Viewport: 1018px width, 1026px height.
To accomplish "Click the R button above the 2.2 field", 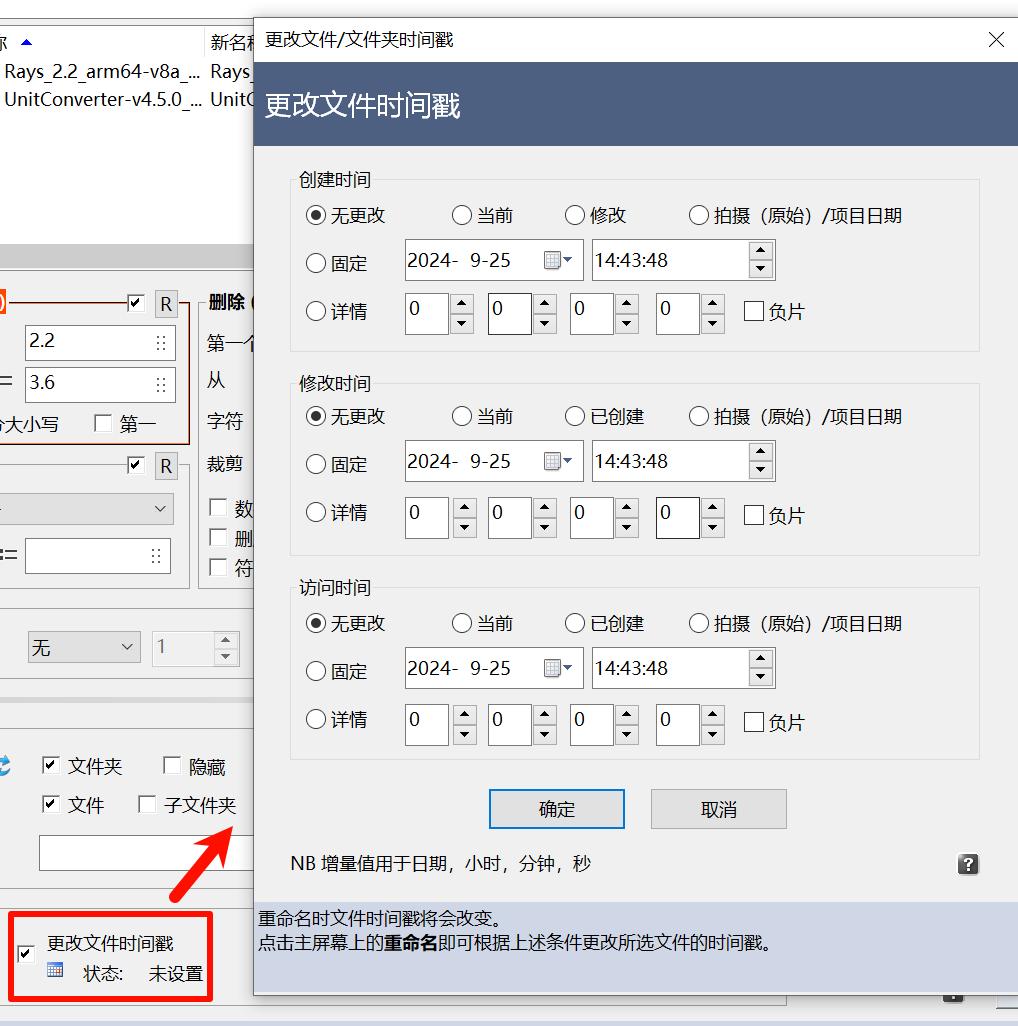I will click(165, 303).
